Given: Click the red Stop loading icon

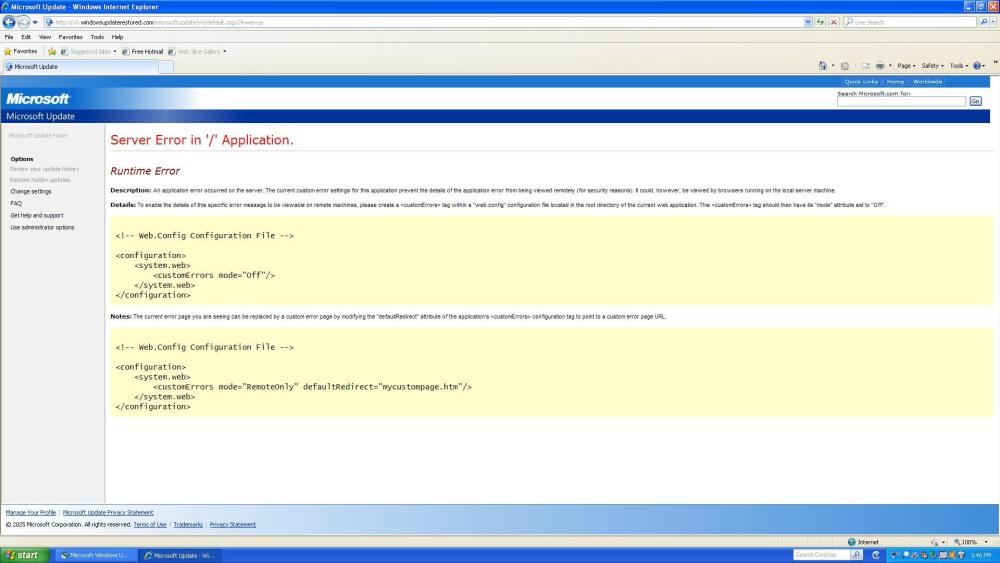Looking at the screenshot, I should [834, 22].
